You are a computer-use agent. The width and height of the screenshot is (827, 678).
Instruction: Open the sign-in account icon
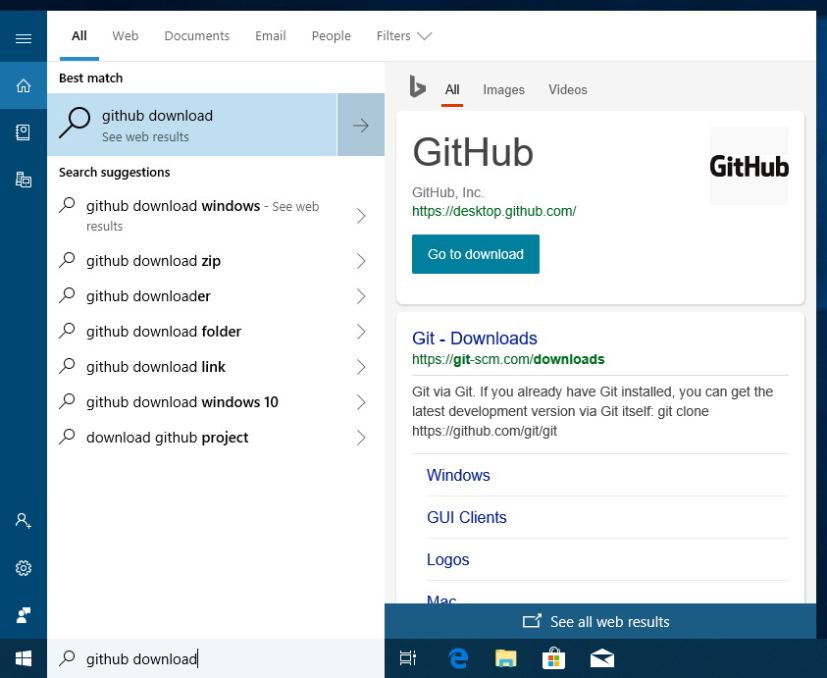click(23, 520)
